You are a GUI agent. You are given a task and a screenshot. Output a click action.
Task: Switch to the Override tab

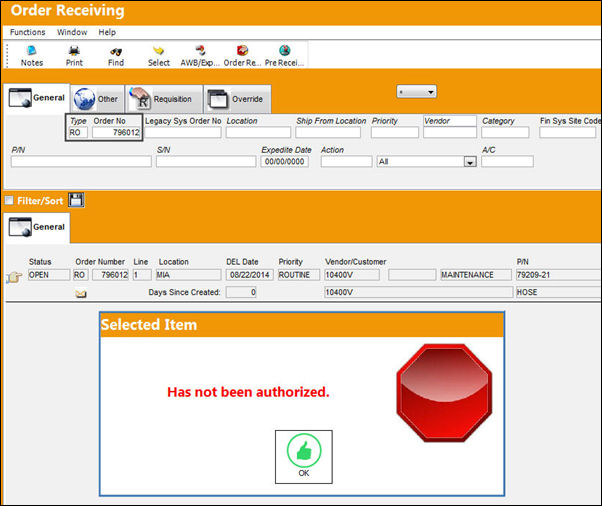(x=237, y=99)
